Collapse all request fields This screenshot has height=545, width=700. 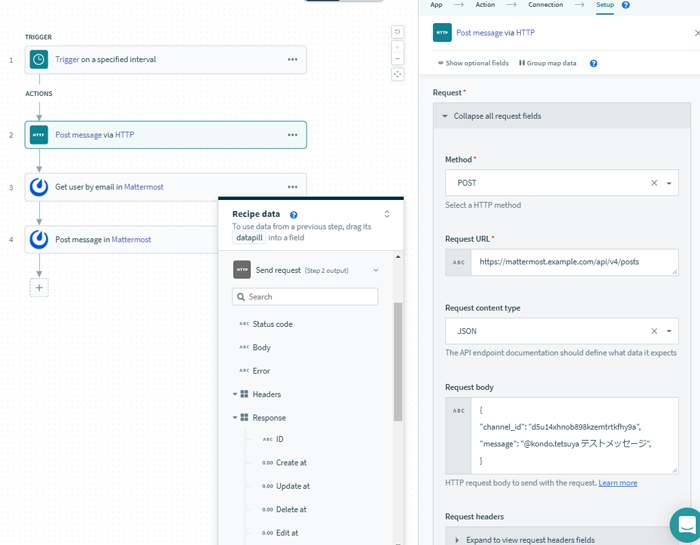(x=562, y=116)
